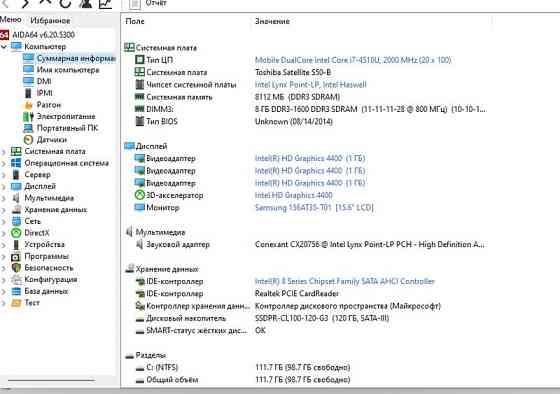This screenshot has height=394, width=560.
Task: Click the Системная память row icon
Action: click(139, 96)
